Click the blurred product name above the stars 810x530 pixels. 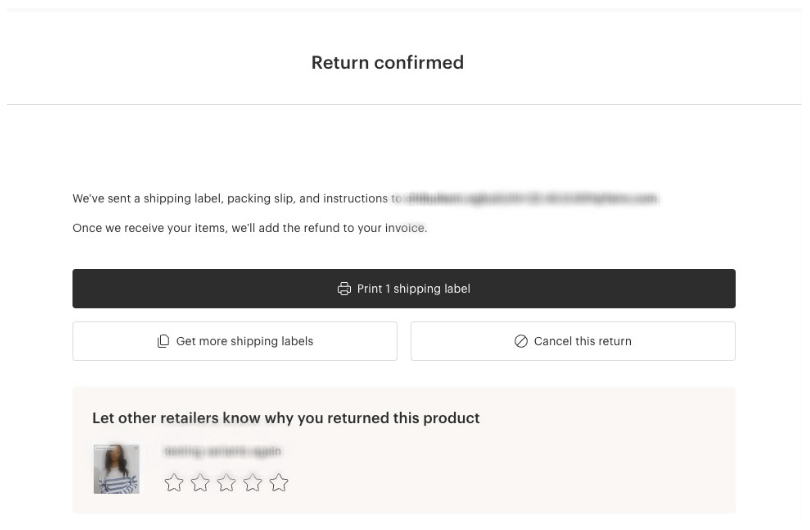pos(223,452)
